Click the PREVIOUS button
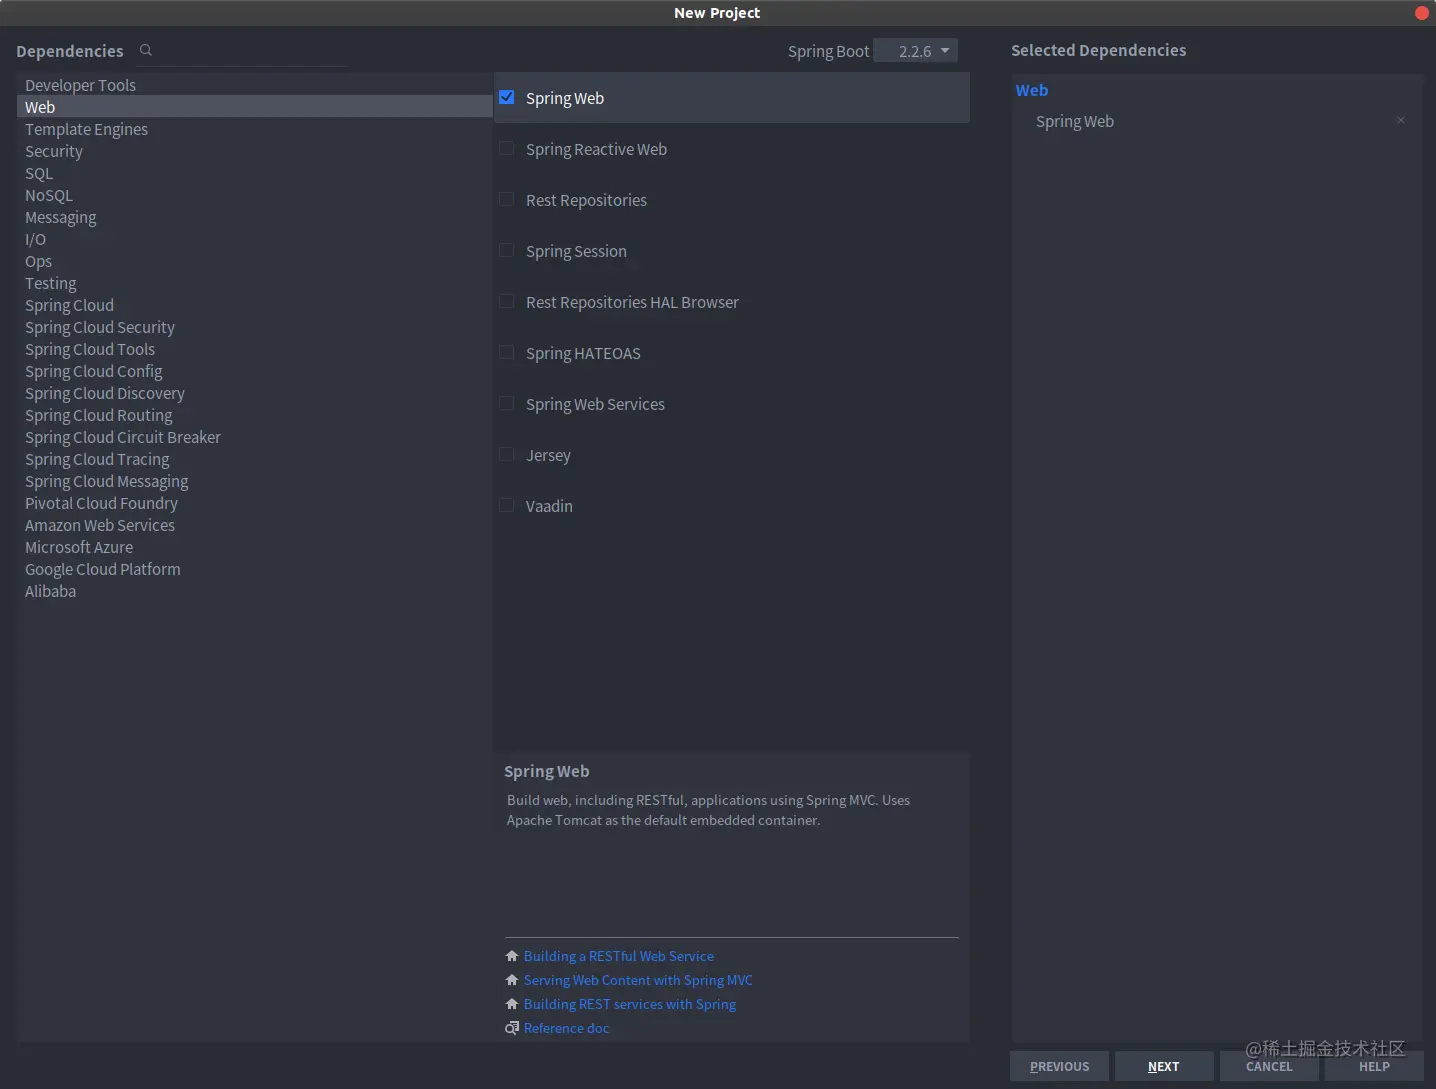1436x1089 pixels. click(1059, 1066)
